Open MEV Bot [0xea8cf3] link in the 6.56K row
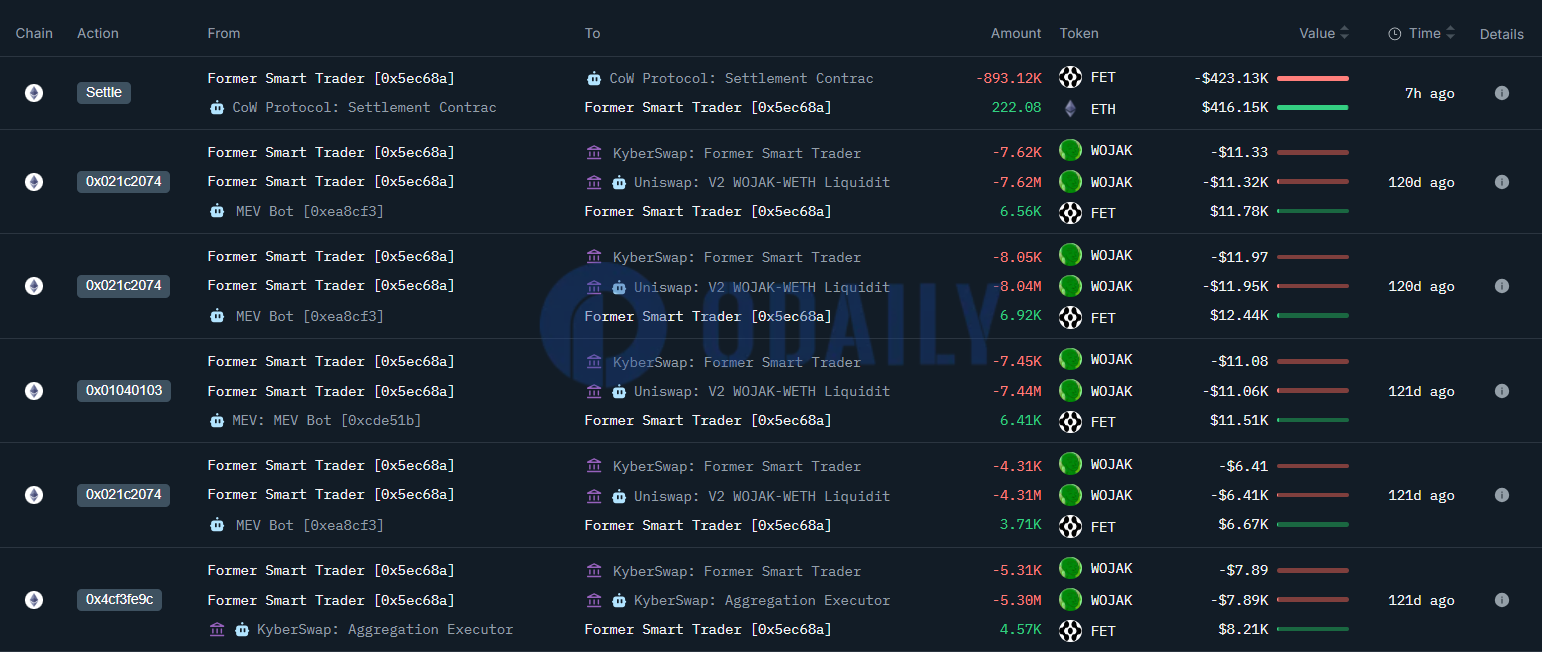 coord(308,211)
